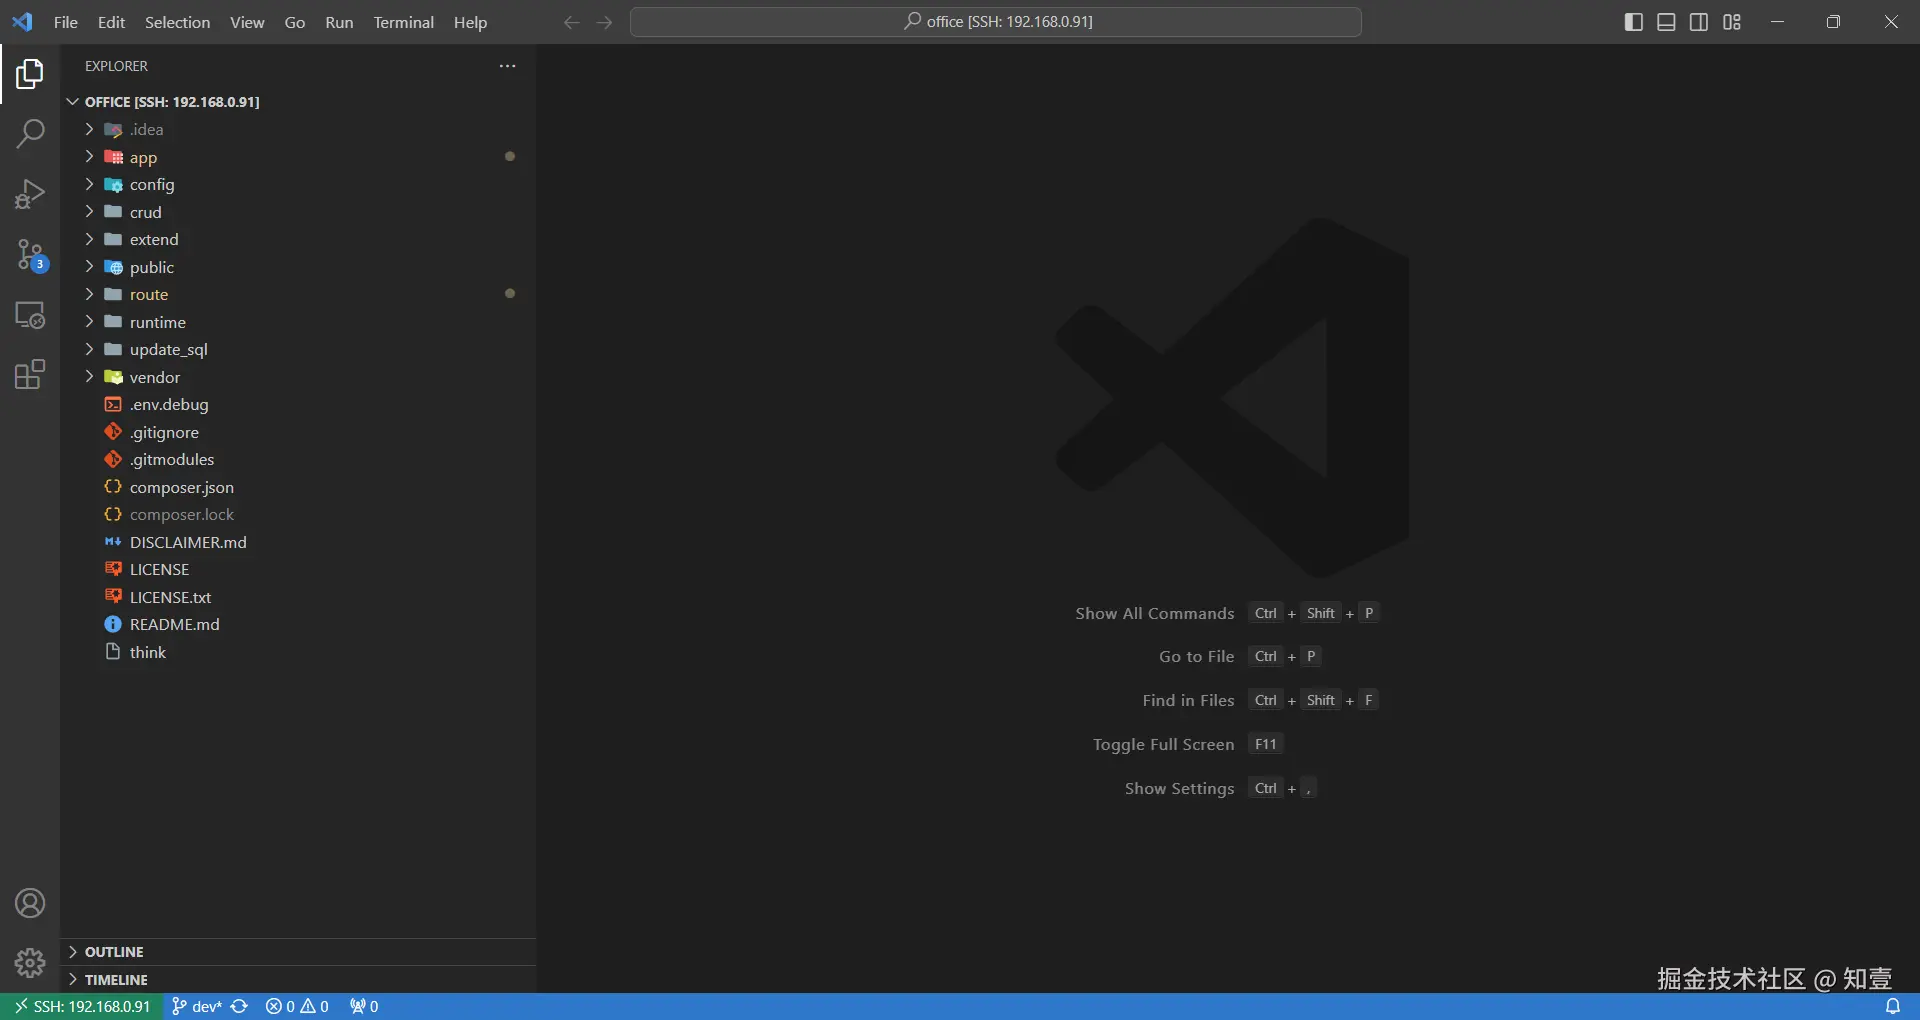Expand the runtime folder
The height and width of the screenshot is (1020, 1920).
click(298, 322)
